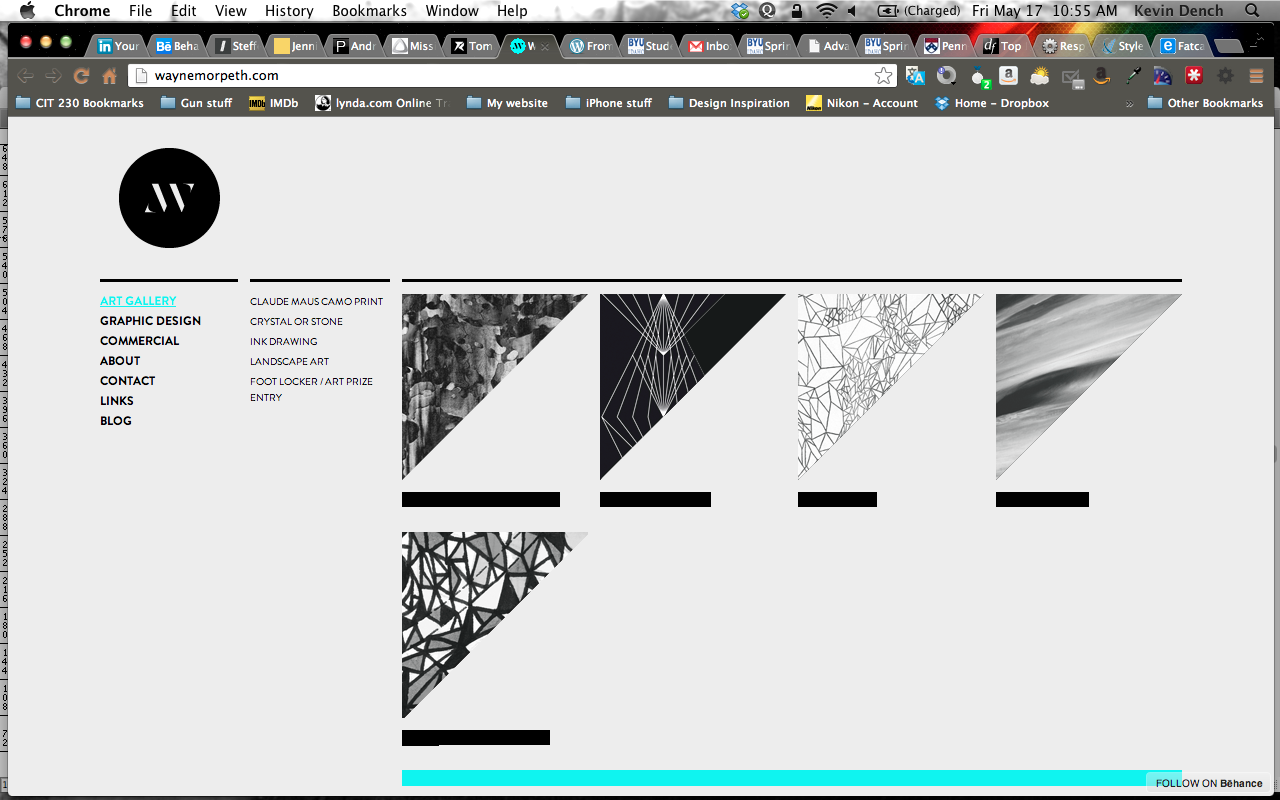Click the MW circular site logo
1280x800 pixels.
169,198
